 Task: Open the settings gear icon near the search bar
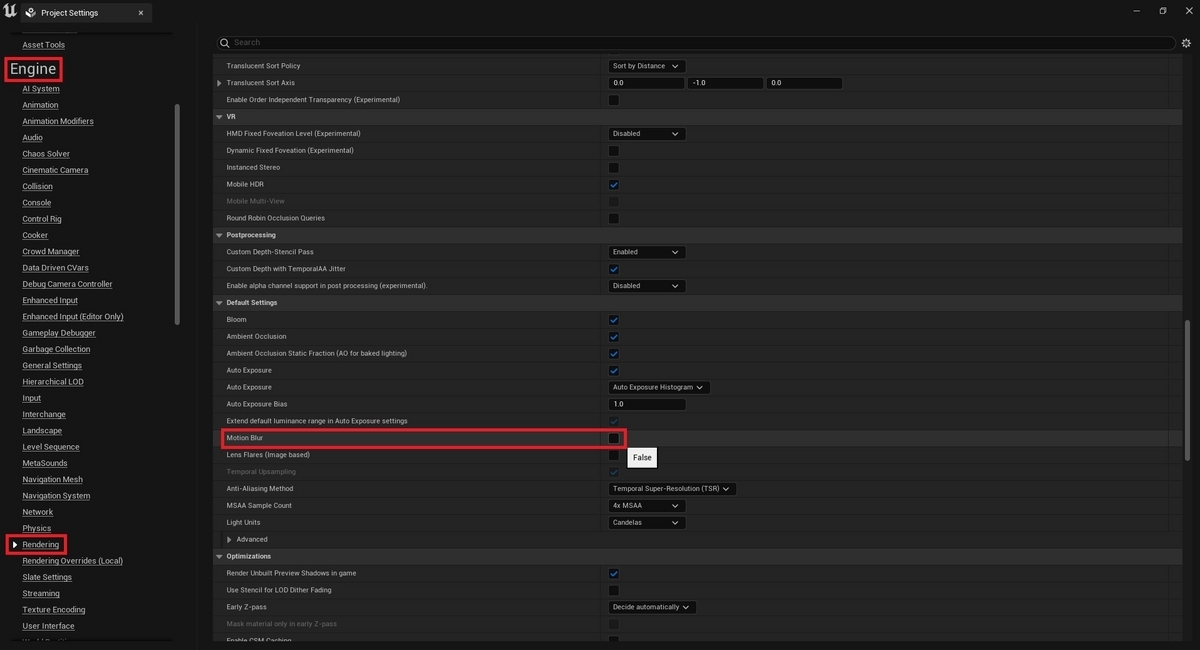pyautogui.click(x=1185, y=42)
